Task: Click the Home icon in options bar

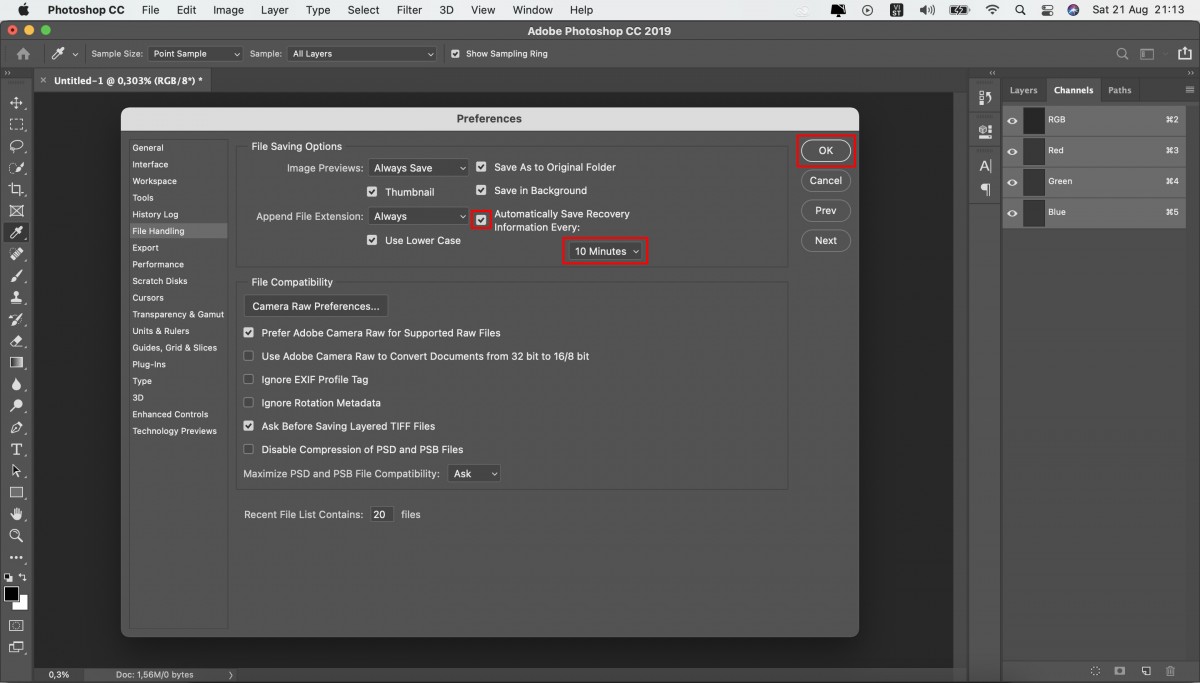Action: [24, 54]
